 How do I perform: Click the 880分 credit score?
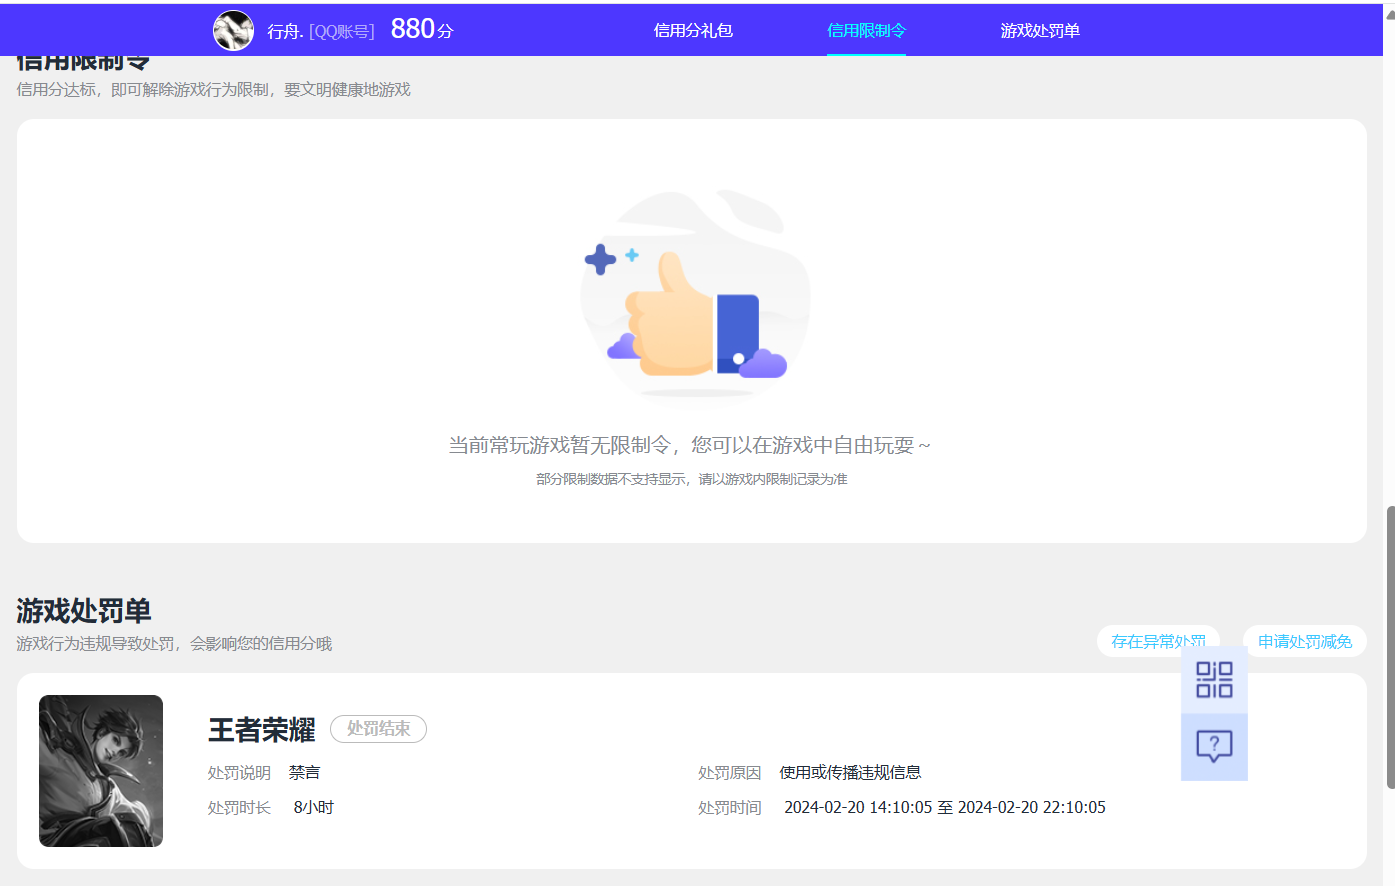coord(422,28)
